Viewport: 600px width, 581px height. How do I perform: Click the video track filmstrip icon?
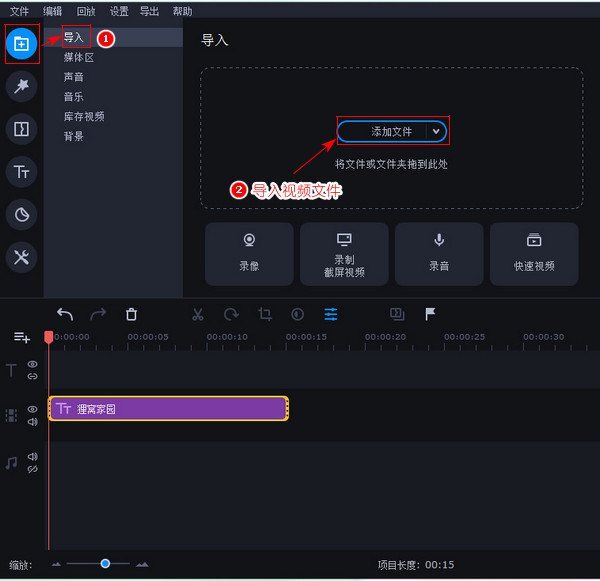click(x=11, y=415)
